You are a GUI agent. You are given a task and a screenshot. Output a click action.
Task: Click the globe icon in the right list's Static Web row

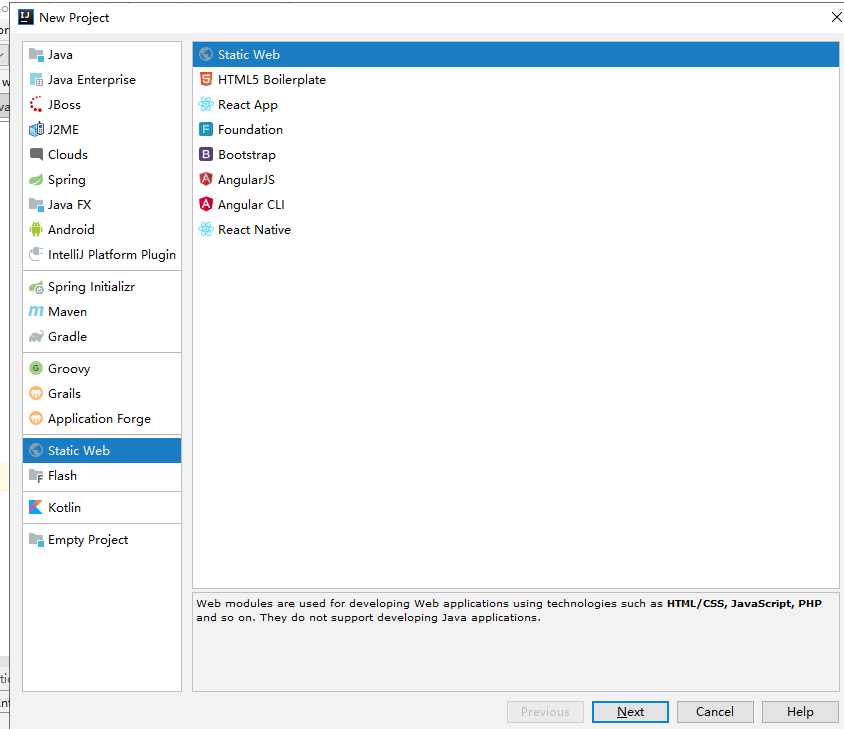(206, 54)
